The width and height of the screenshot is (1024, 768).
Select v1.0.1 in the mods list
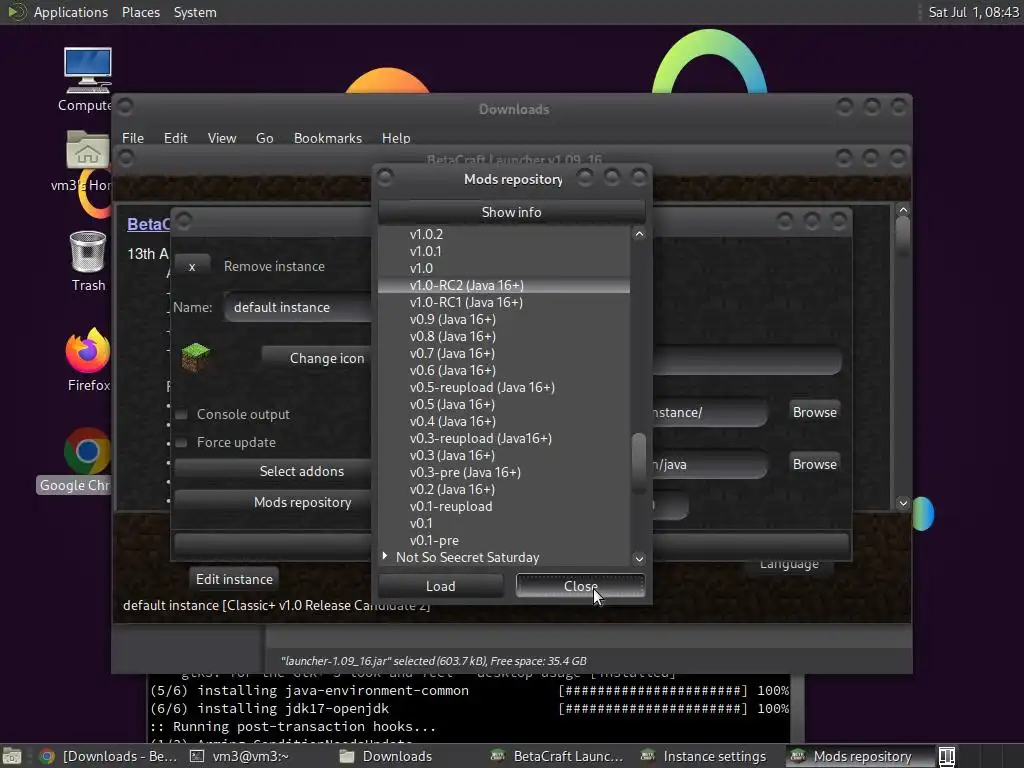pyautogui.click(x=504, y=251)
